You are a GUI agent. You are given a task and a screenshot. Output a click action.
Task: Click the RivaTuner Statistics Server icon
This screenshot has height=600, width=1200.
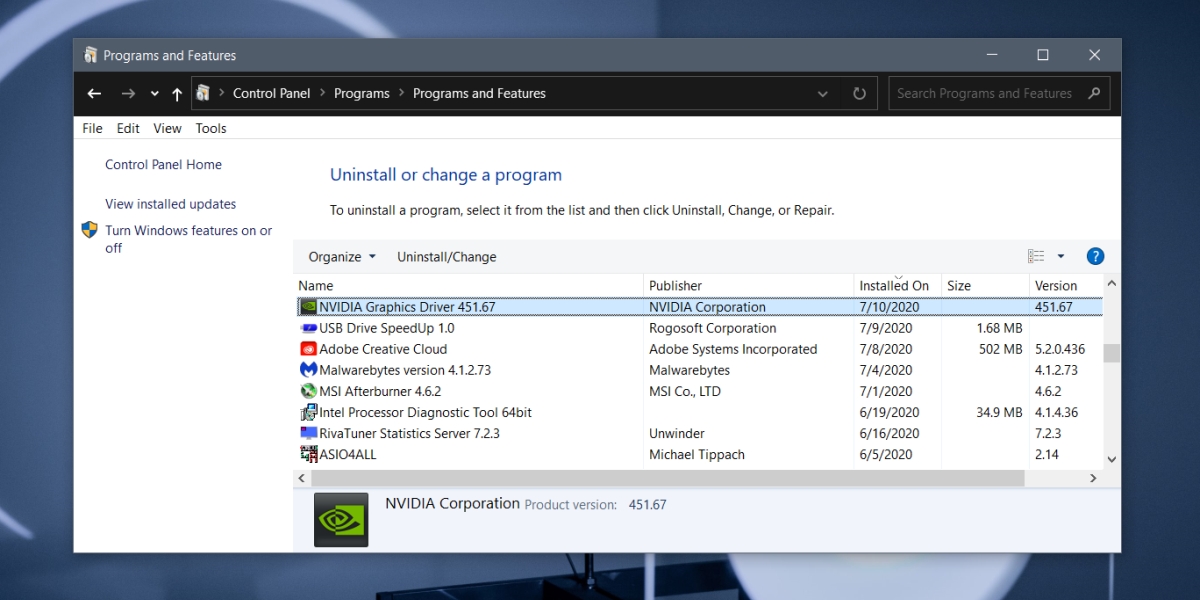coord(309,433)
